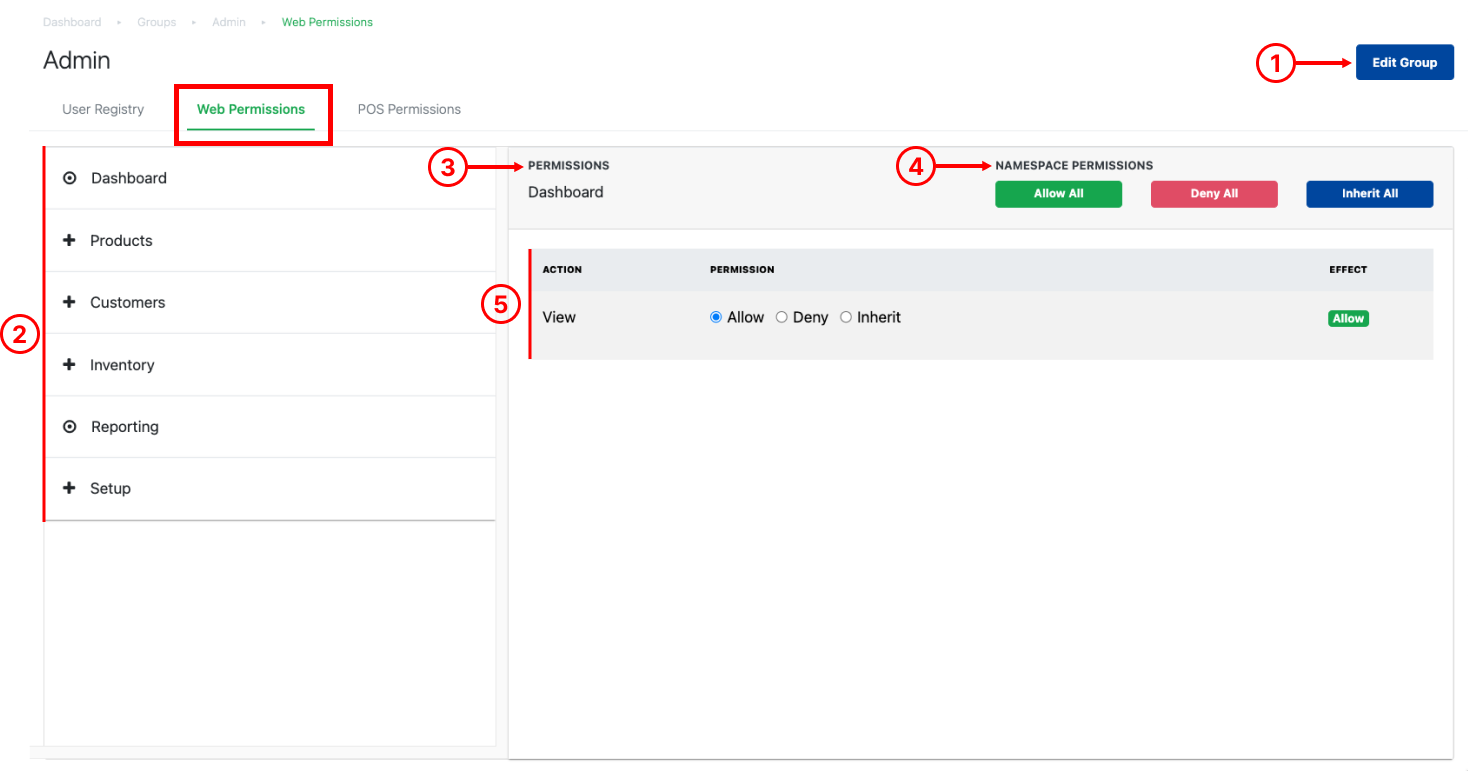
Task: Expand Setup using its plus icon
Action: click(69, 488)
